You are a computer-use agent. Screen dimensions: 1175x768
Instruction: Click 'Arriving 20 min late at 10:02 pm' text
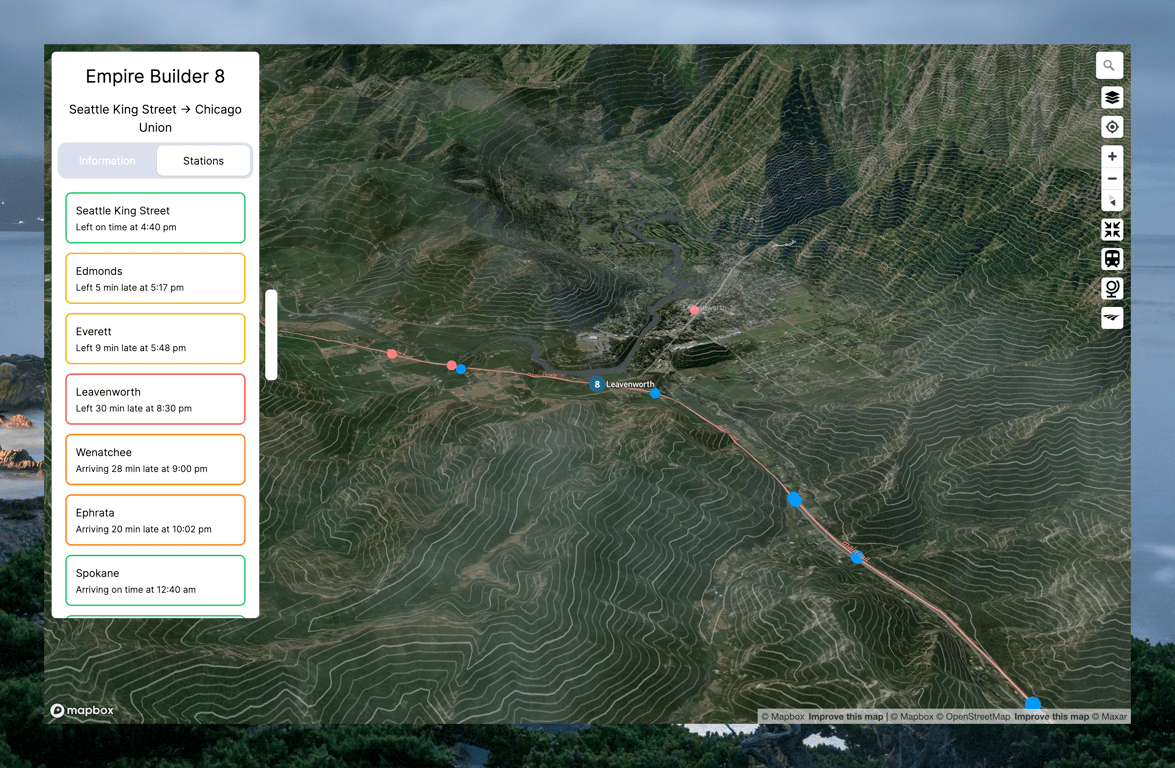click(x=144, y=529)
